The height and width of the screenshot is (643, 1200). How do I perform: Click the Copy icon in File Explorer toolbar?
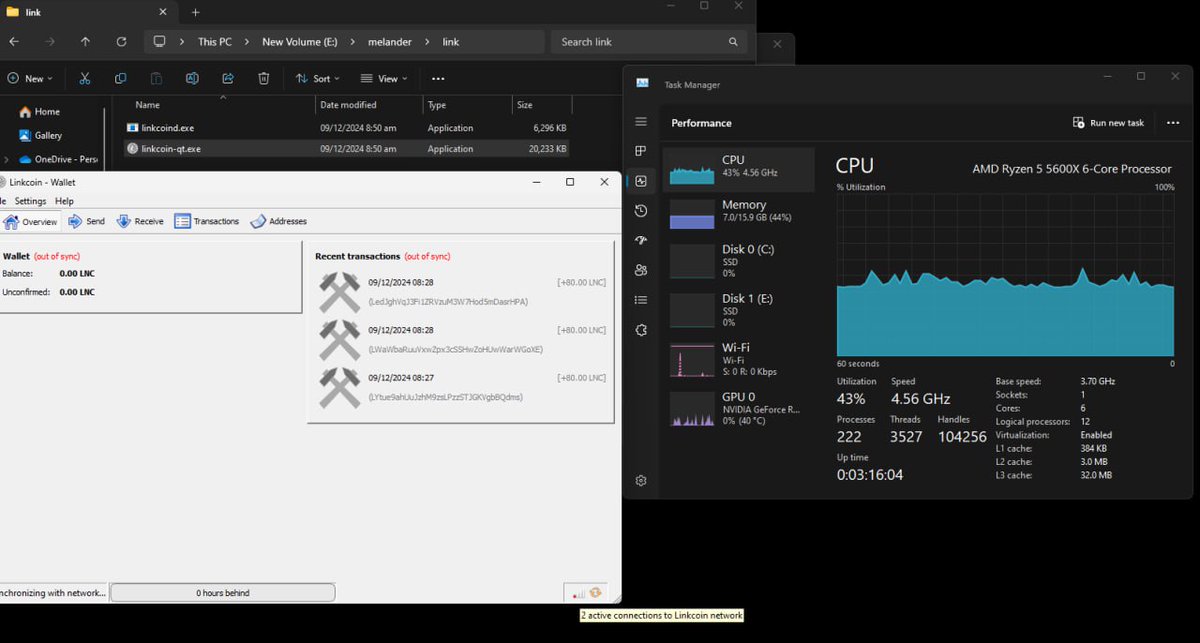[120, 78]
